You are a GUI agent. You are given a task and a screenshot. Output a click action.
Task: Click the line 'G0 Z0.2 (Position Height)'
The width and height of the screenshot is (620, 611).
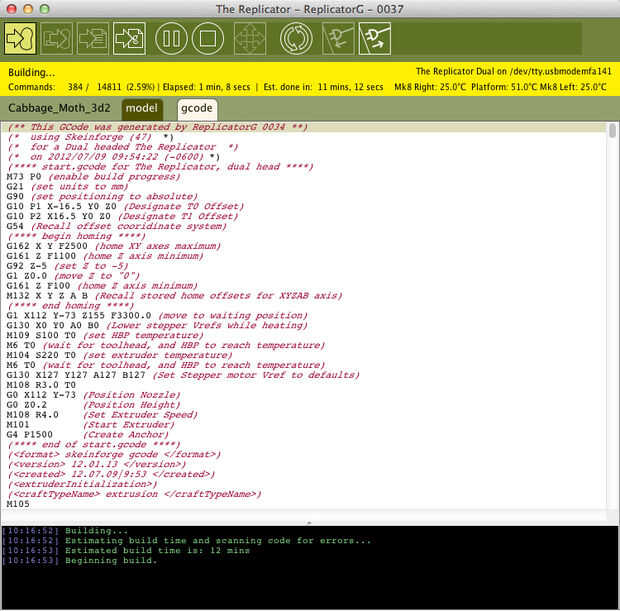pyautogui.click(x=93, y=405)
